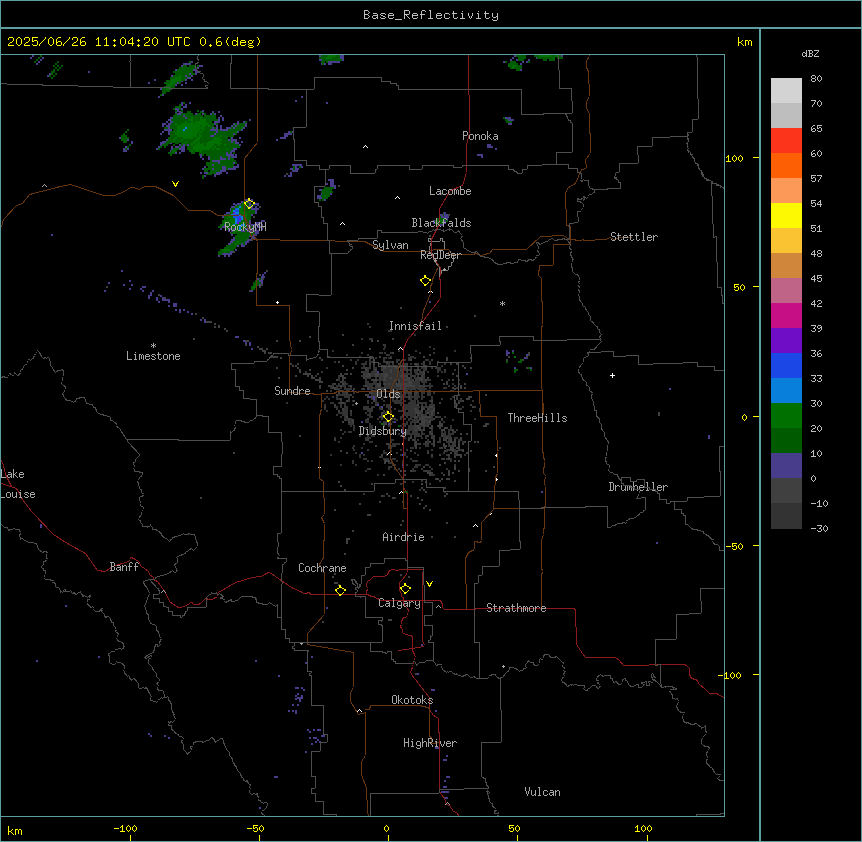Viewport: 862px width, 842px height.
Task: Click the dBZ legend heading
Action: pos(810,54)
